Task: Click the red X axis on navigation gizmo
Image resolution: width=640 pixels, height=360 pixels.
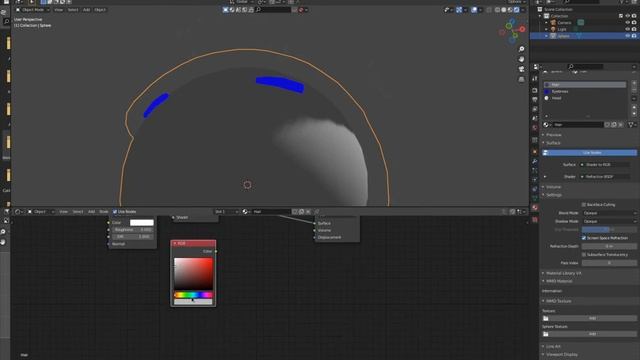Action: (522, 29)
